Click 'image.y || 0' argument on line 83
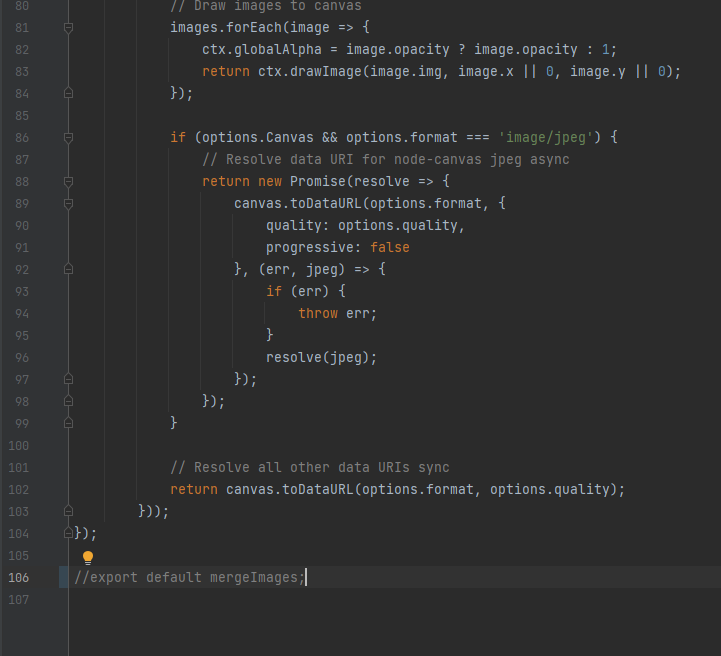This screenshot has height=656, width=721. coord(618,72)
